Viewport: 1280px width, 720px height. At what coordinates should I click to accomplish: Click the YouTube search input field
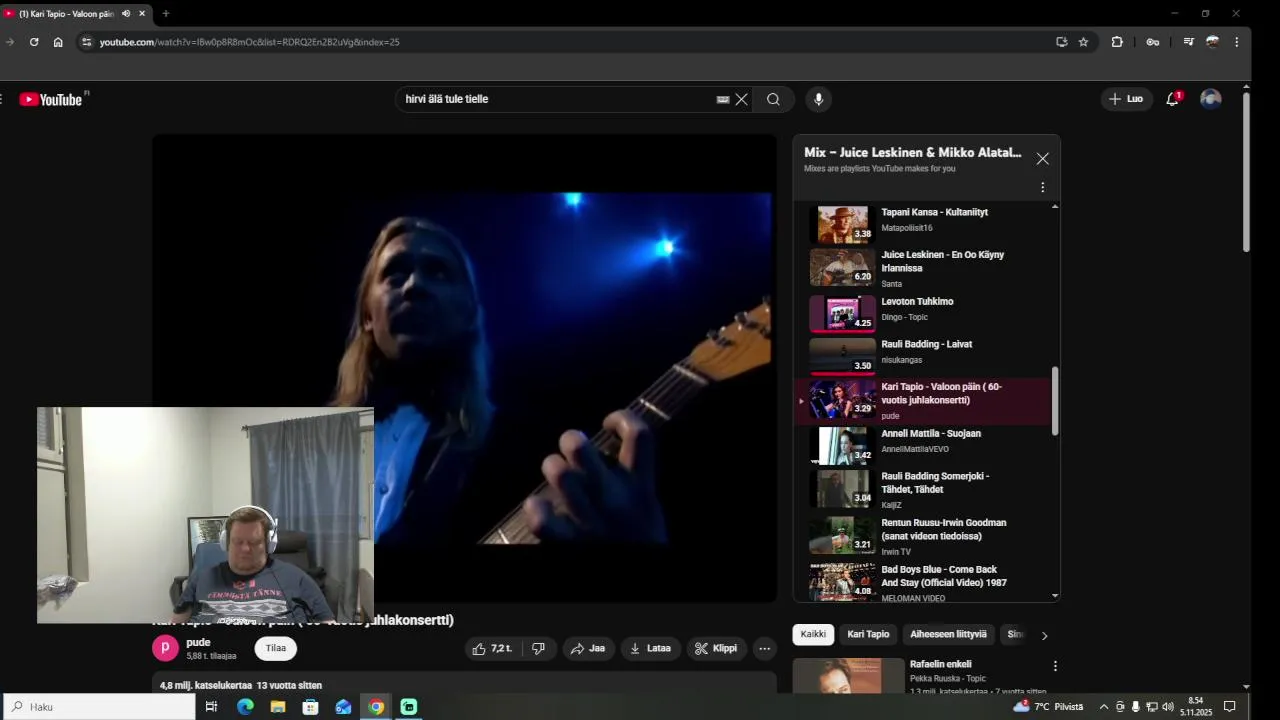(x=555, y=99)
